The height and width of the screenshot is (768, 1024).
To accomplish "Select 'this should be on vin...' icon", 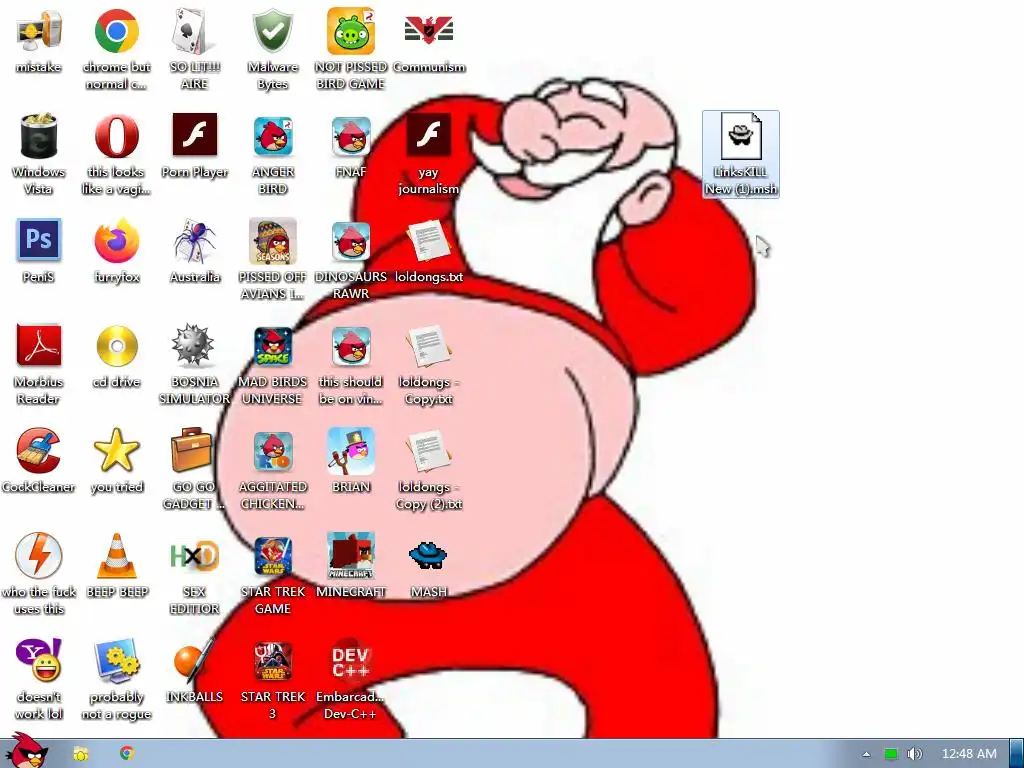I will [x=351, y=346].
